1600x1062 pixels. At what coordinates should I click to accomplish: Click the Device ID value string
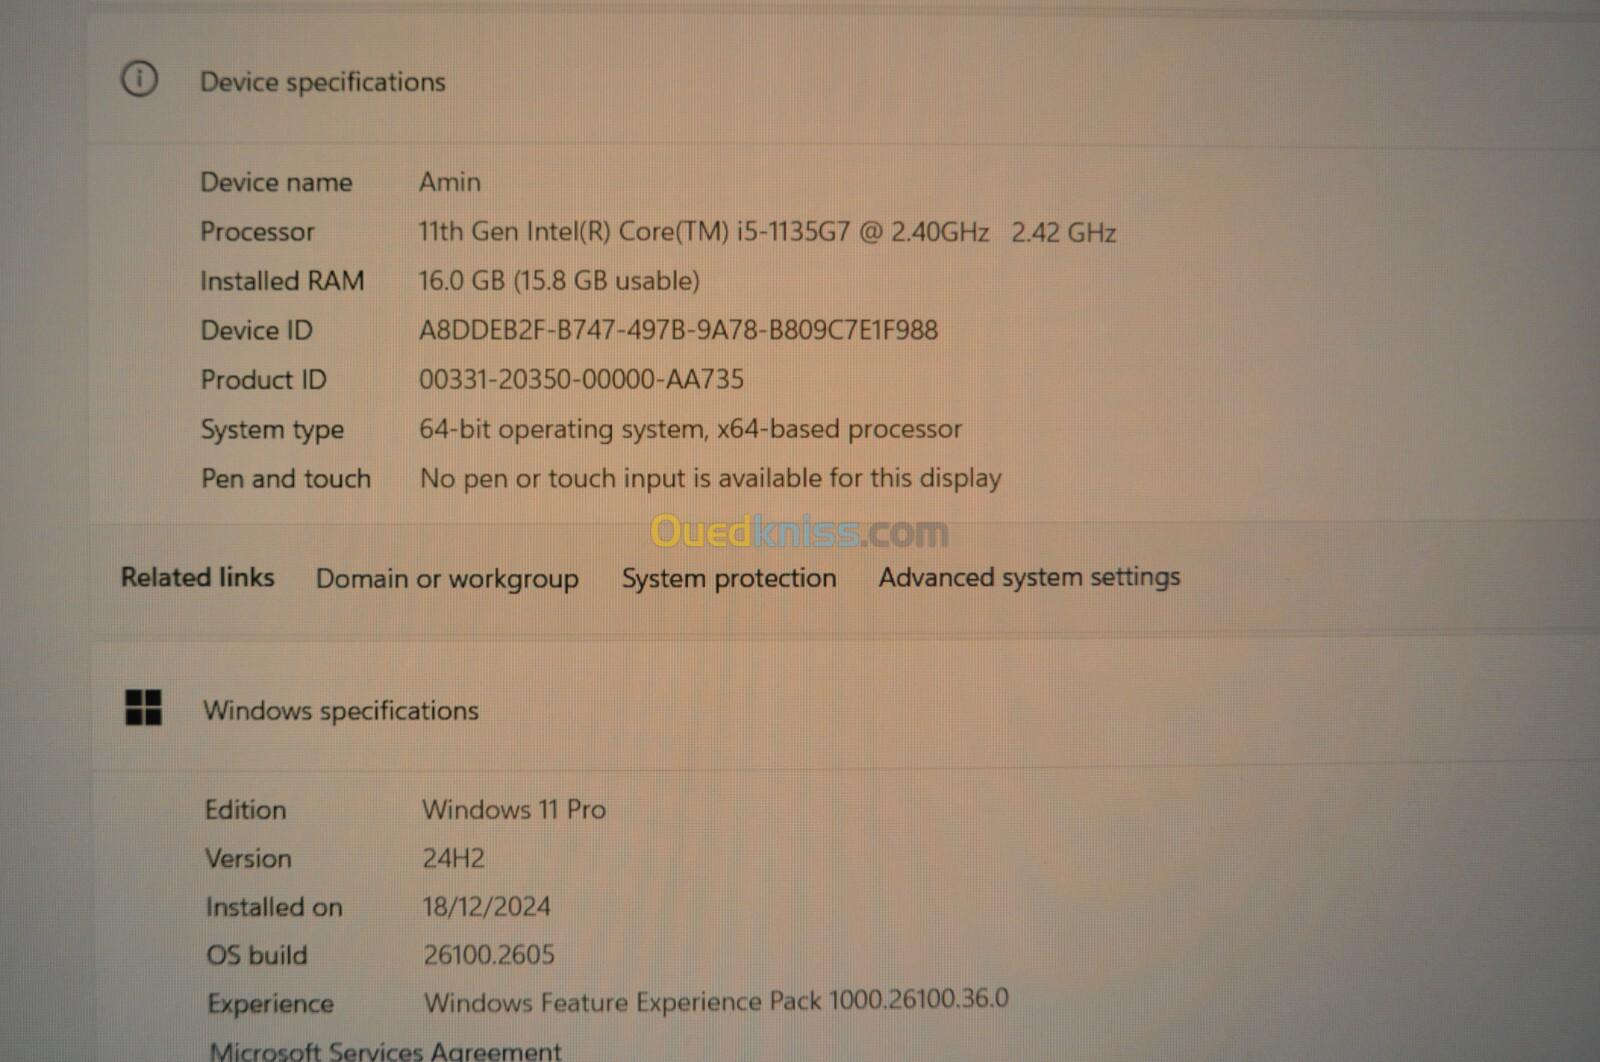click(678, 330)
